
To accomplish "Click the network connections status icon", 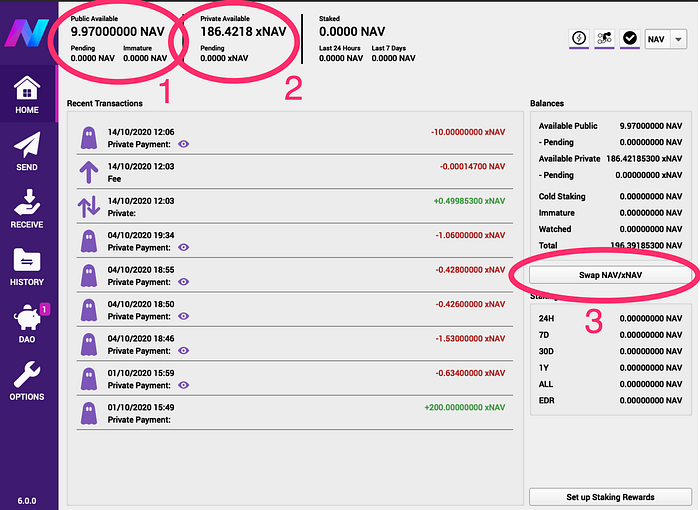I will point(604,38).
